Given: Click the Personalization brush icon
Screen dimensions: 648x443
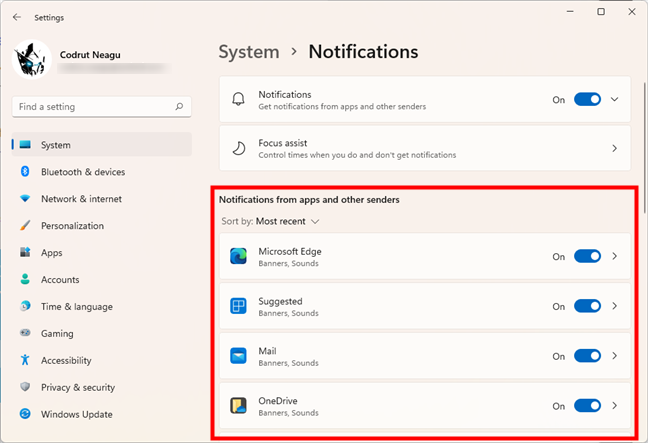Looking at the screenshot, I should (x=25, y=226).
